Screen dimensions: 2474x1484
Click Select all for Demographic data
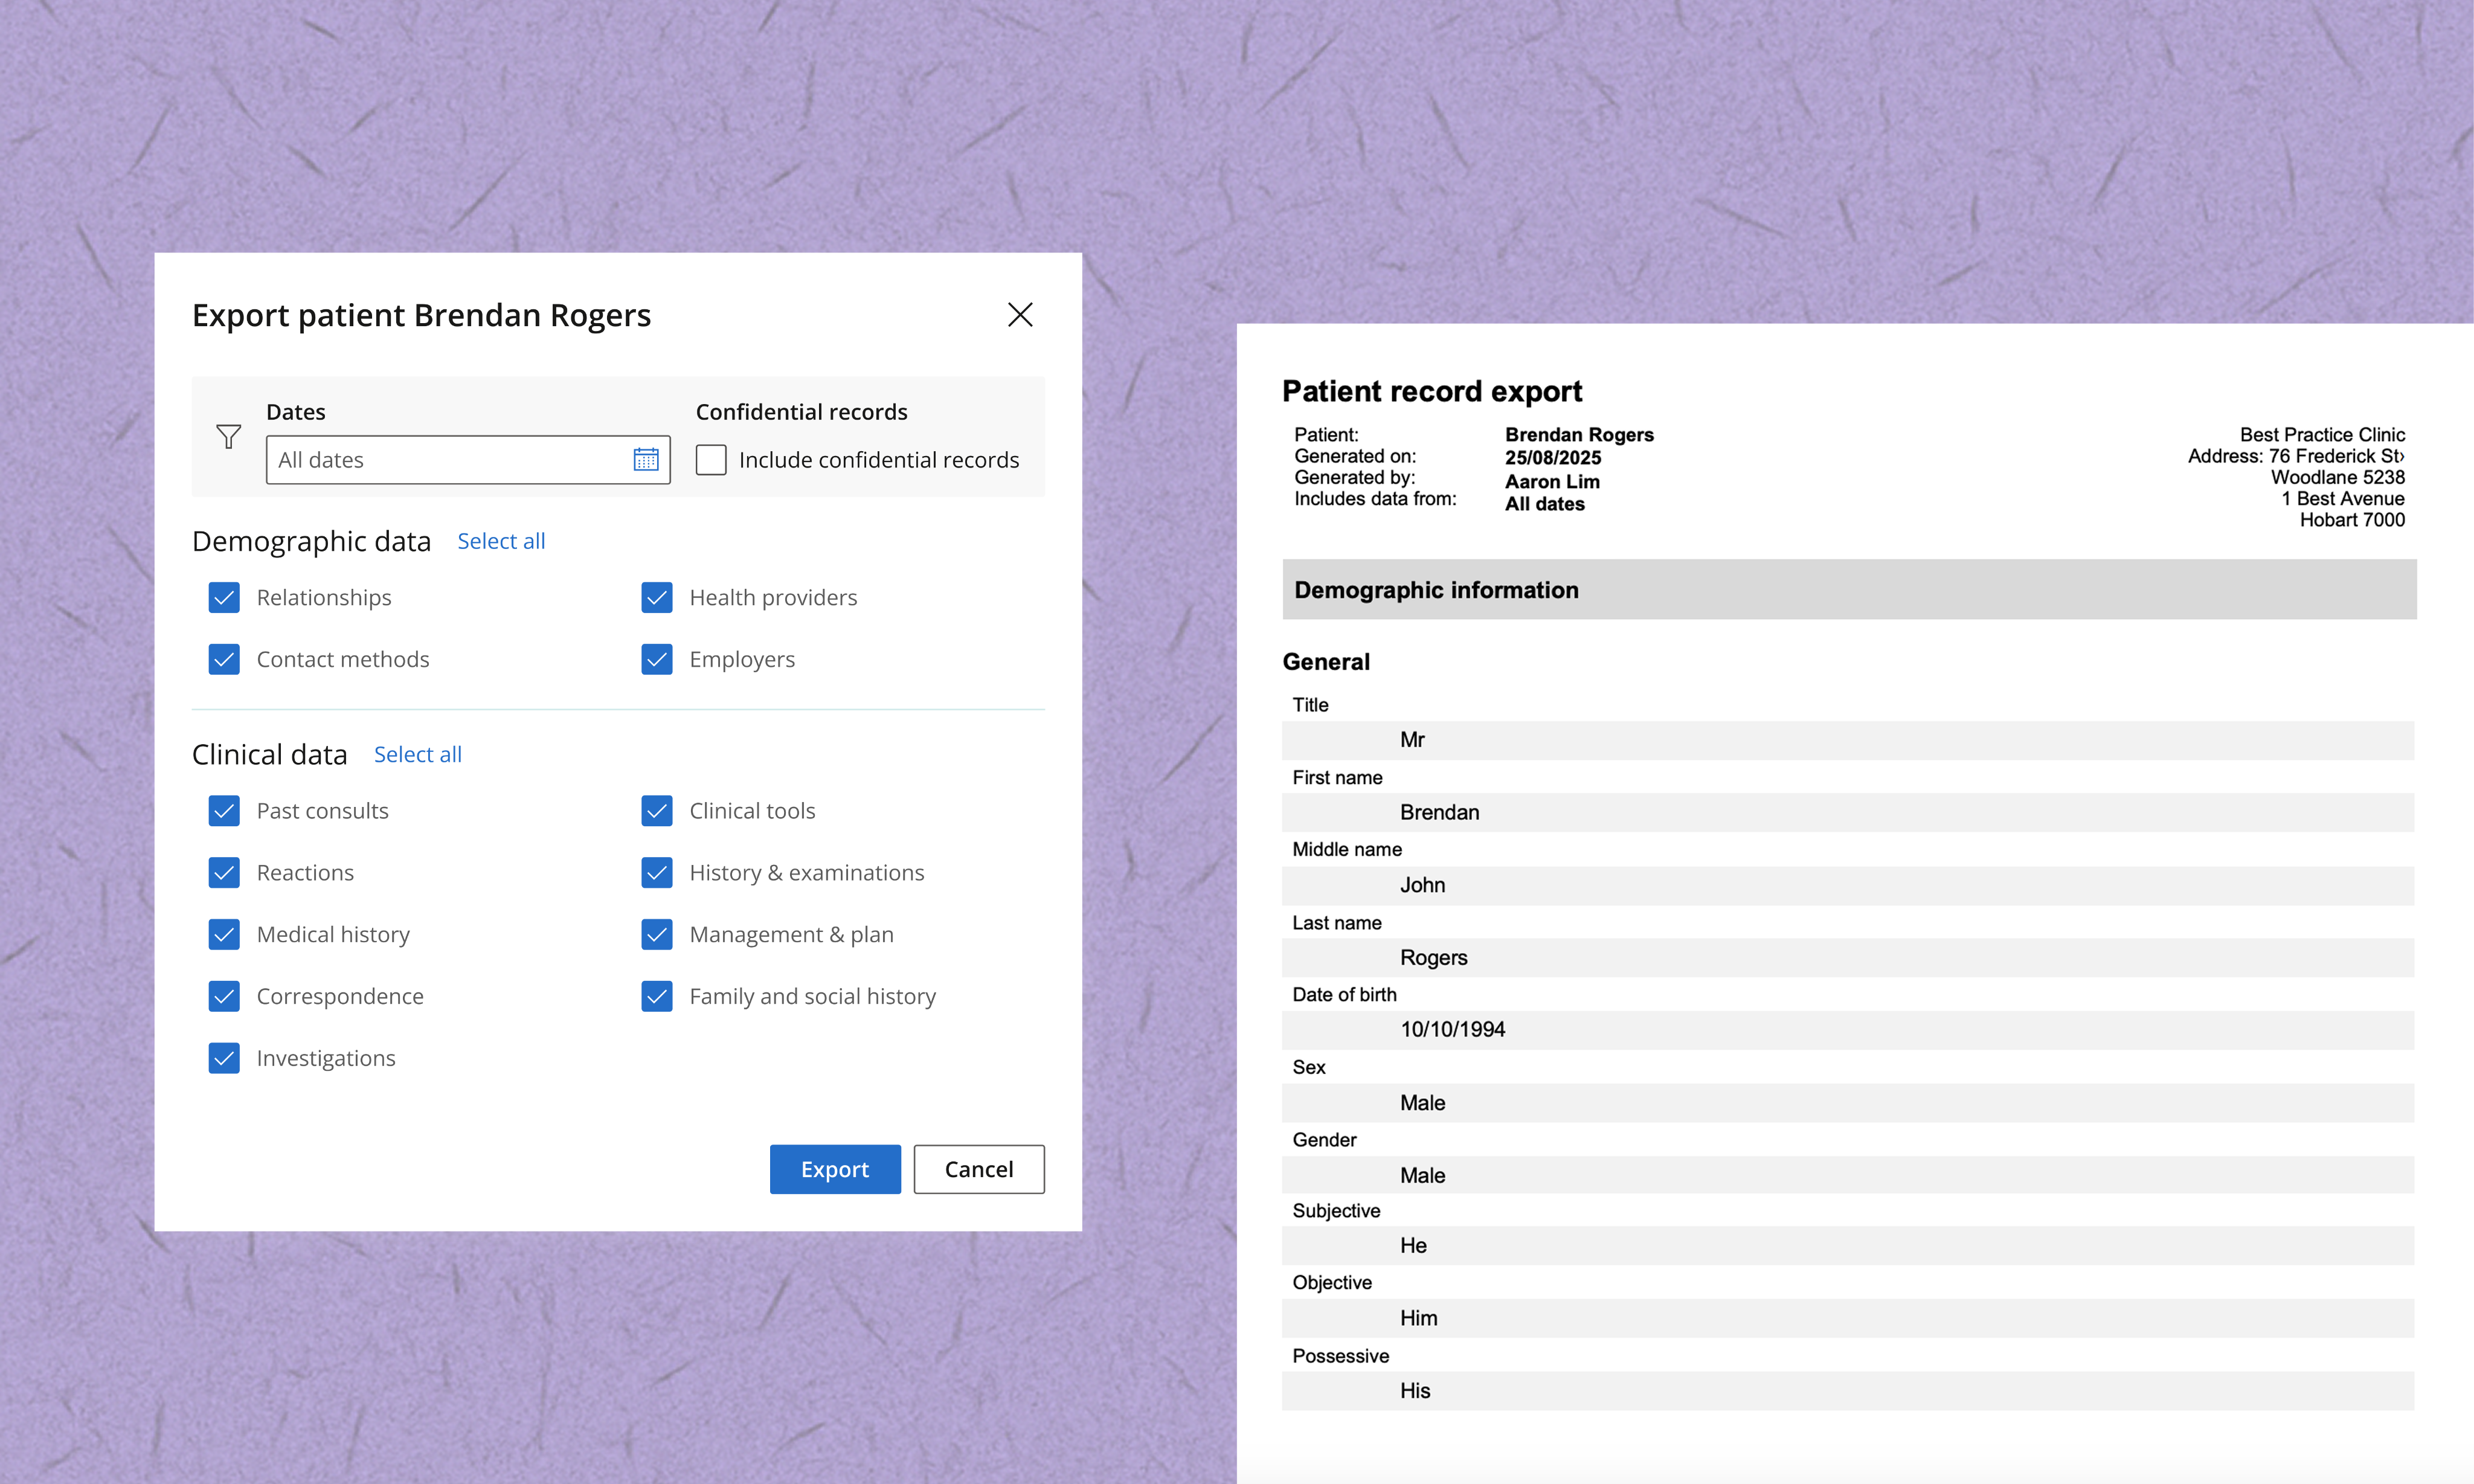(501, 541)
